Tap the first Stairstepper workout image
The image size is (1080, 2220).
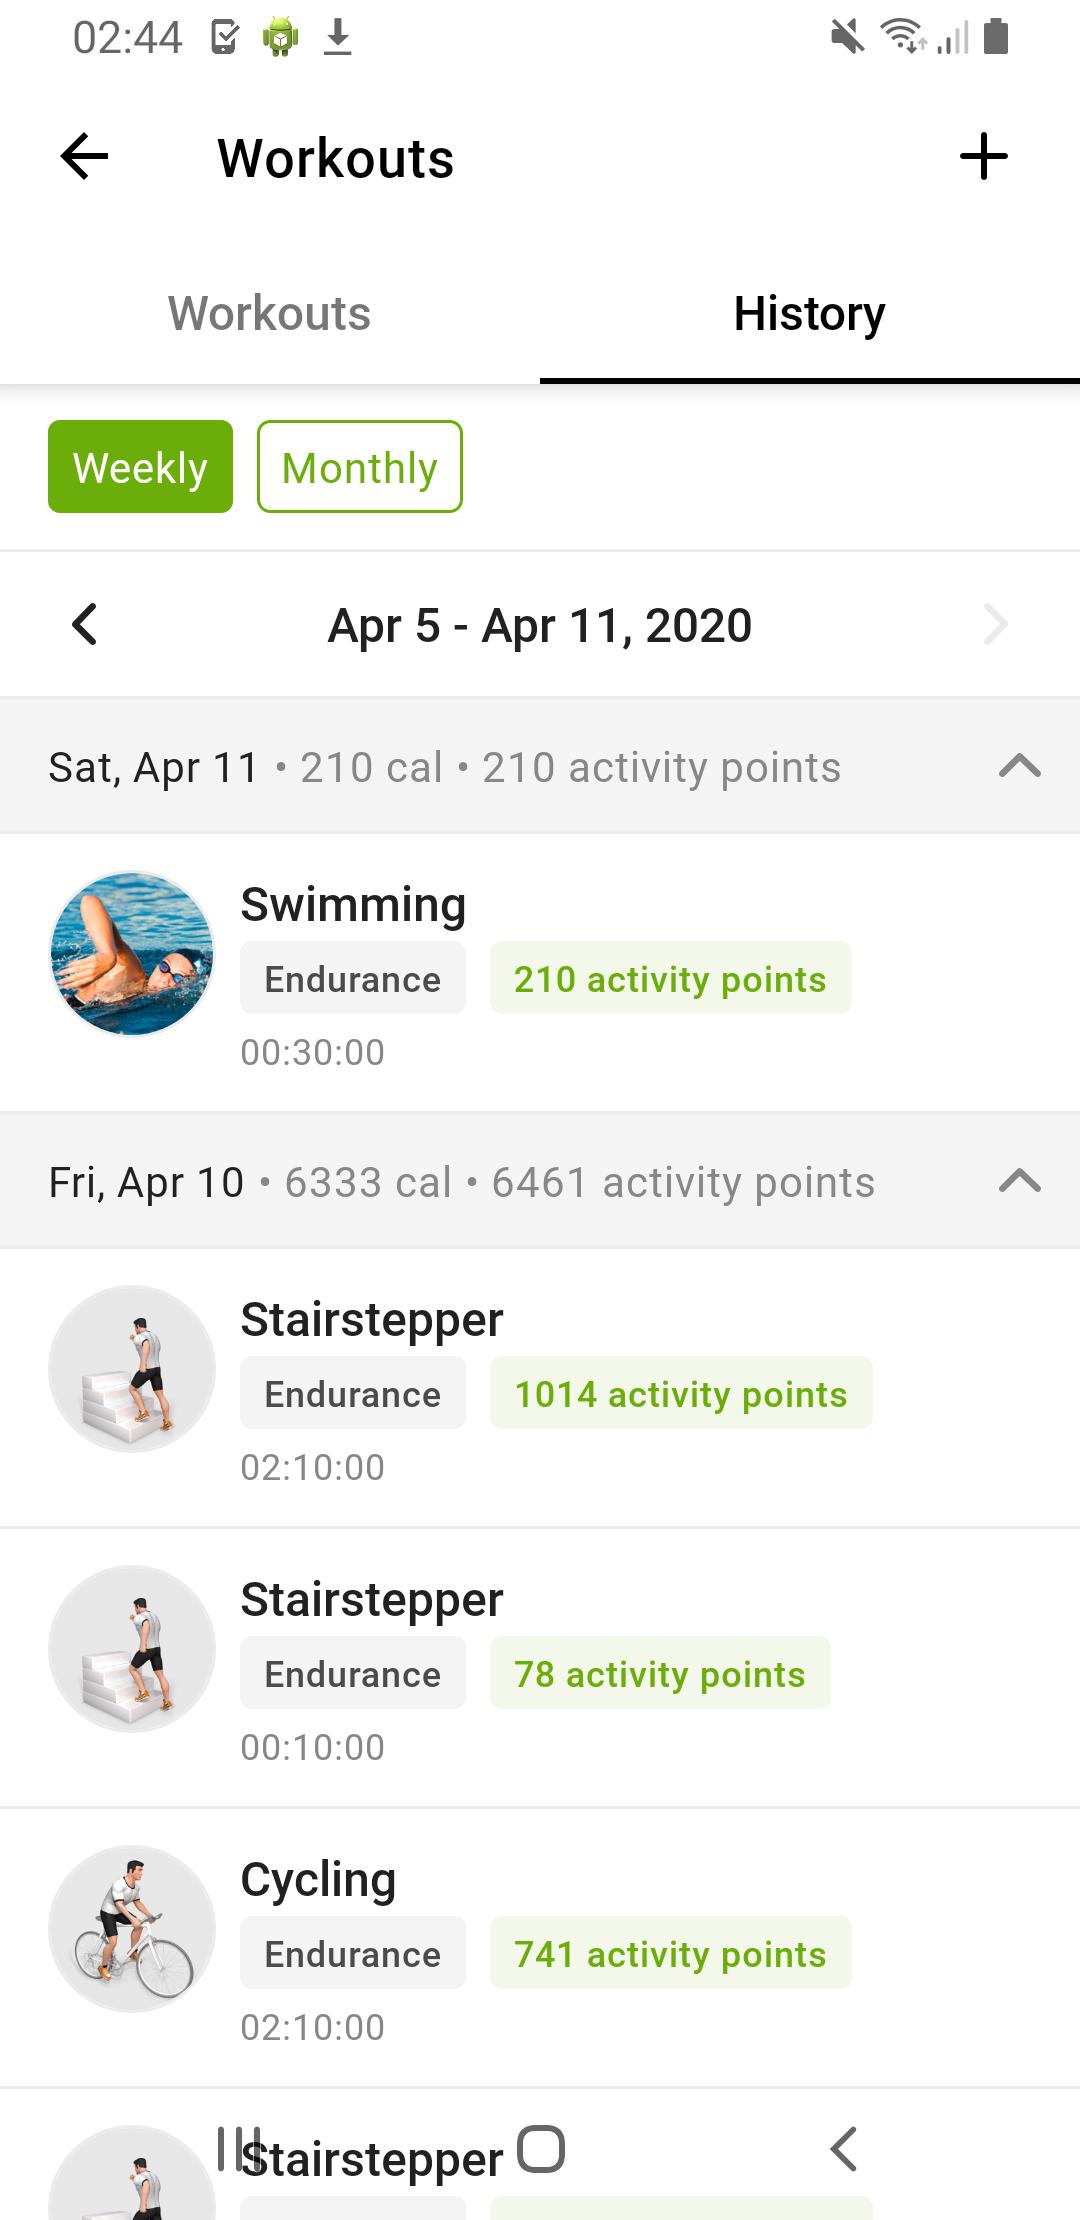tap(132, 1369)
